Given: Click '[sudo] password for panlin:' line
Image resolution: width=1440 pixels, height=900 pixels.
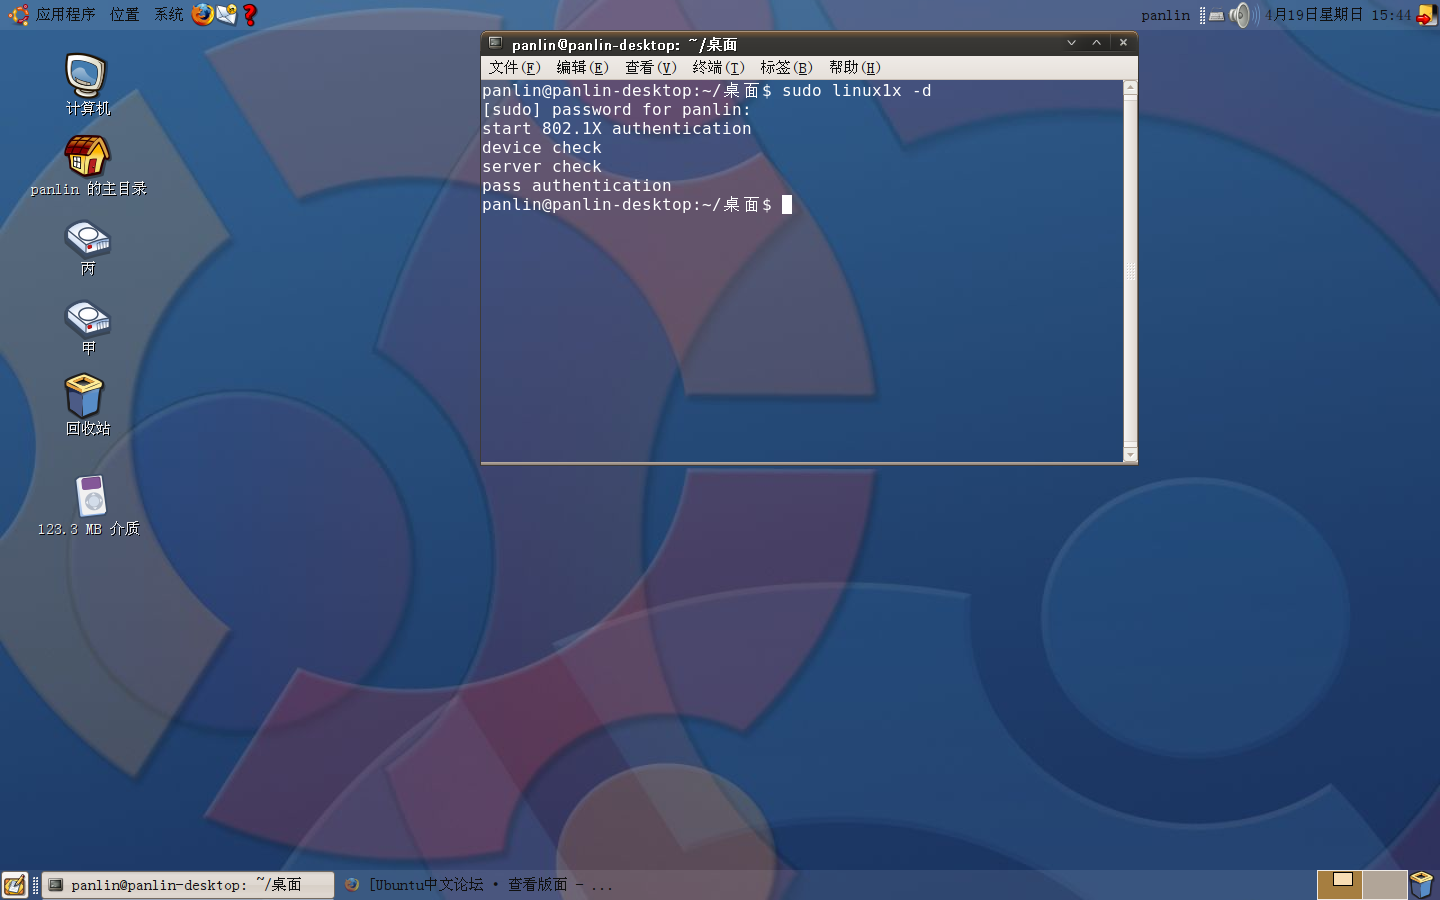Looking at the screenshot, I should coord(616,110).
